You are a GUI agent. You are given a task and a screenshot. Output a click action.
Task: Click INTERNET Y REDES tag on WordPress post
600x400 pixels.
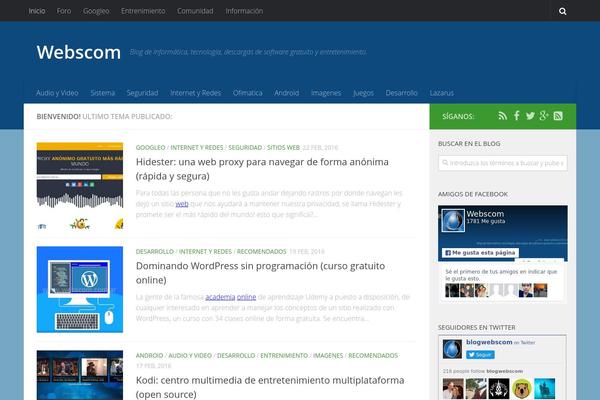point(205,251)
